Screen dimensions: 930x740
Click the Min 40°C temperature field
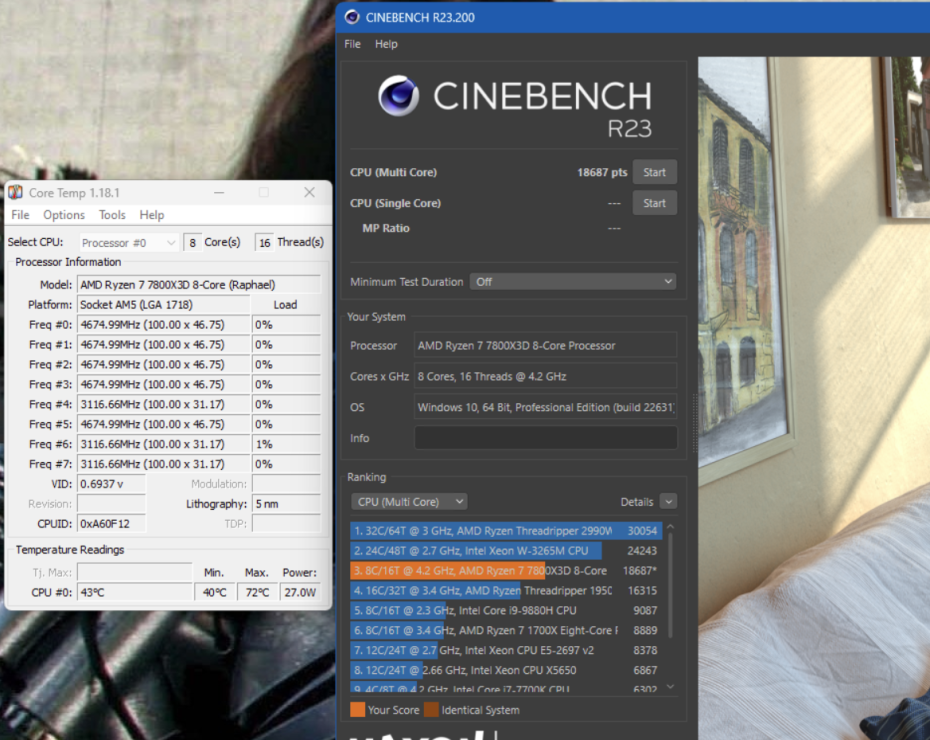tap(214, 592)
